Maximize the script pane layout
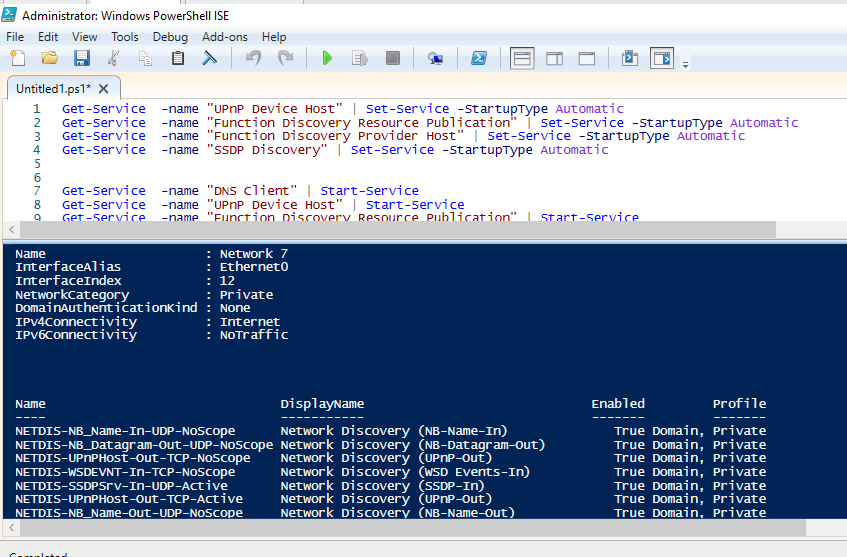The width and height of the screenshot is (847, 557). [587, 58]
